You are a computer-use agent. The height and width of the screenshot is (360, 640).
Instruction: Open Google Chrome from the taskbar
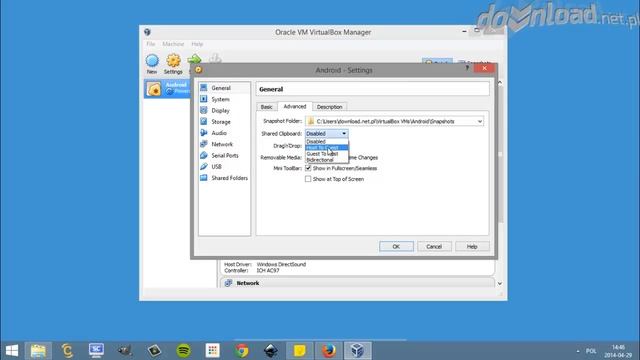click(x=242, y=351)
